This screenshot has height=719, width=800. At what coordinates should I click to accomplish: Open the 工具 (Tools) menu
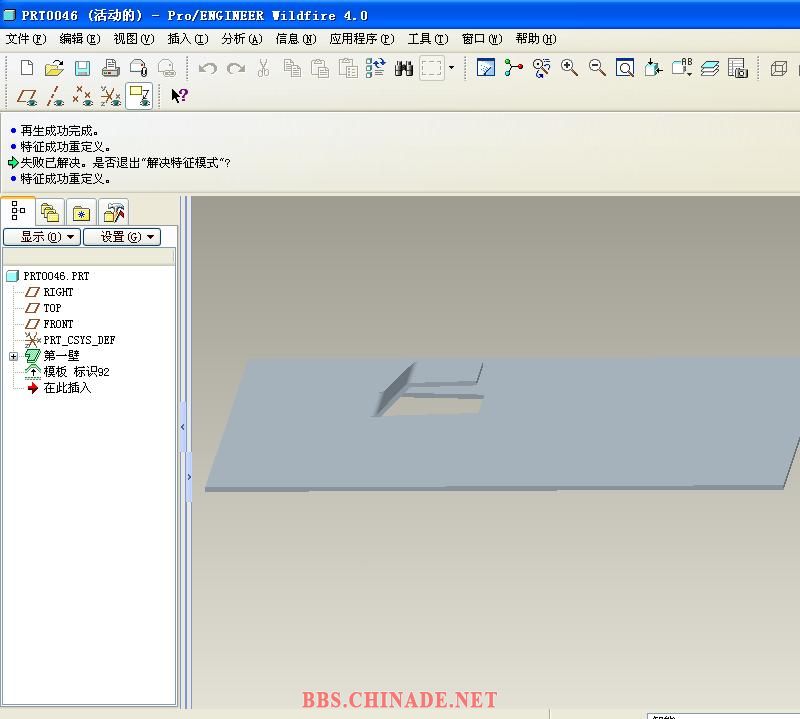click(x=428, y=39)
